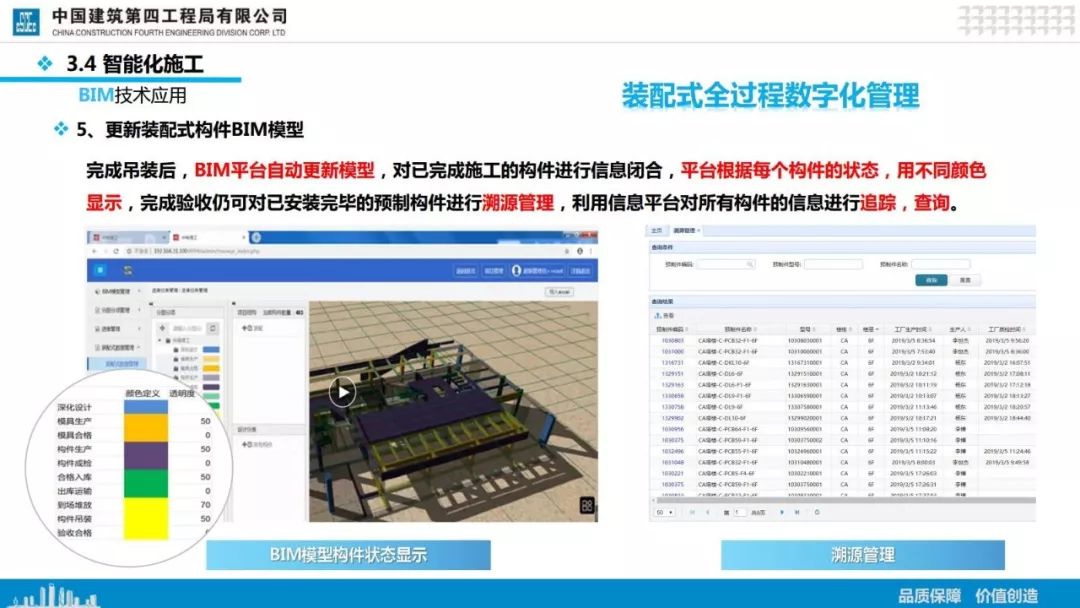Click the 颜色定义 column header

click(x=143, y=394)
